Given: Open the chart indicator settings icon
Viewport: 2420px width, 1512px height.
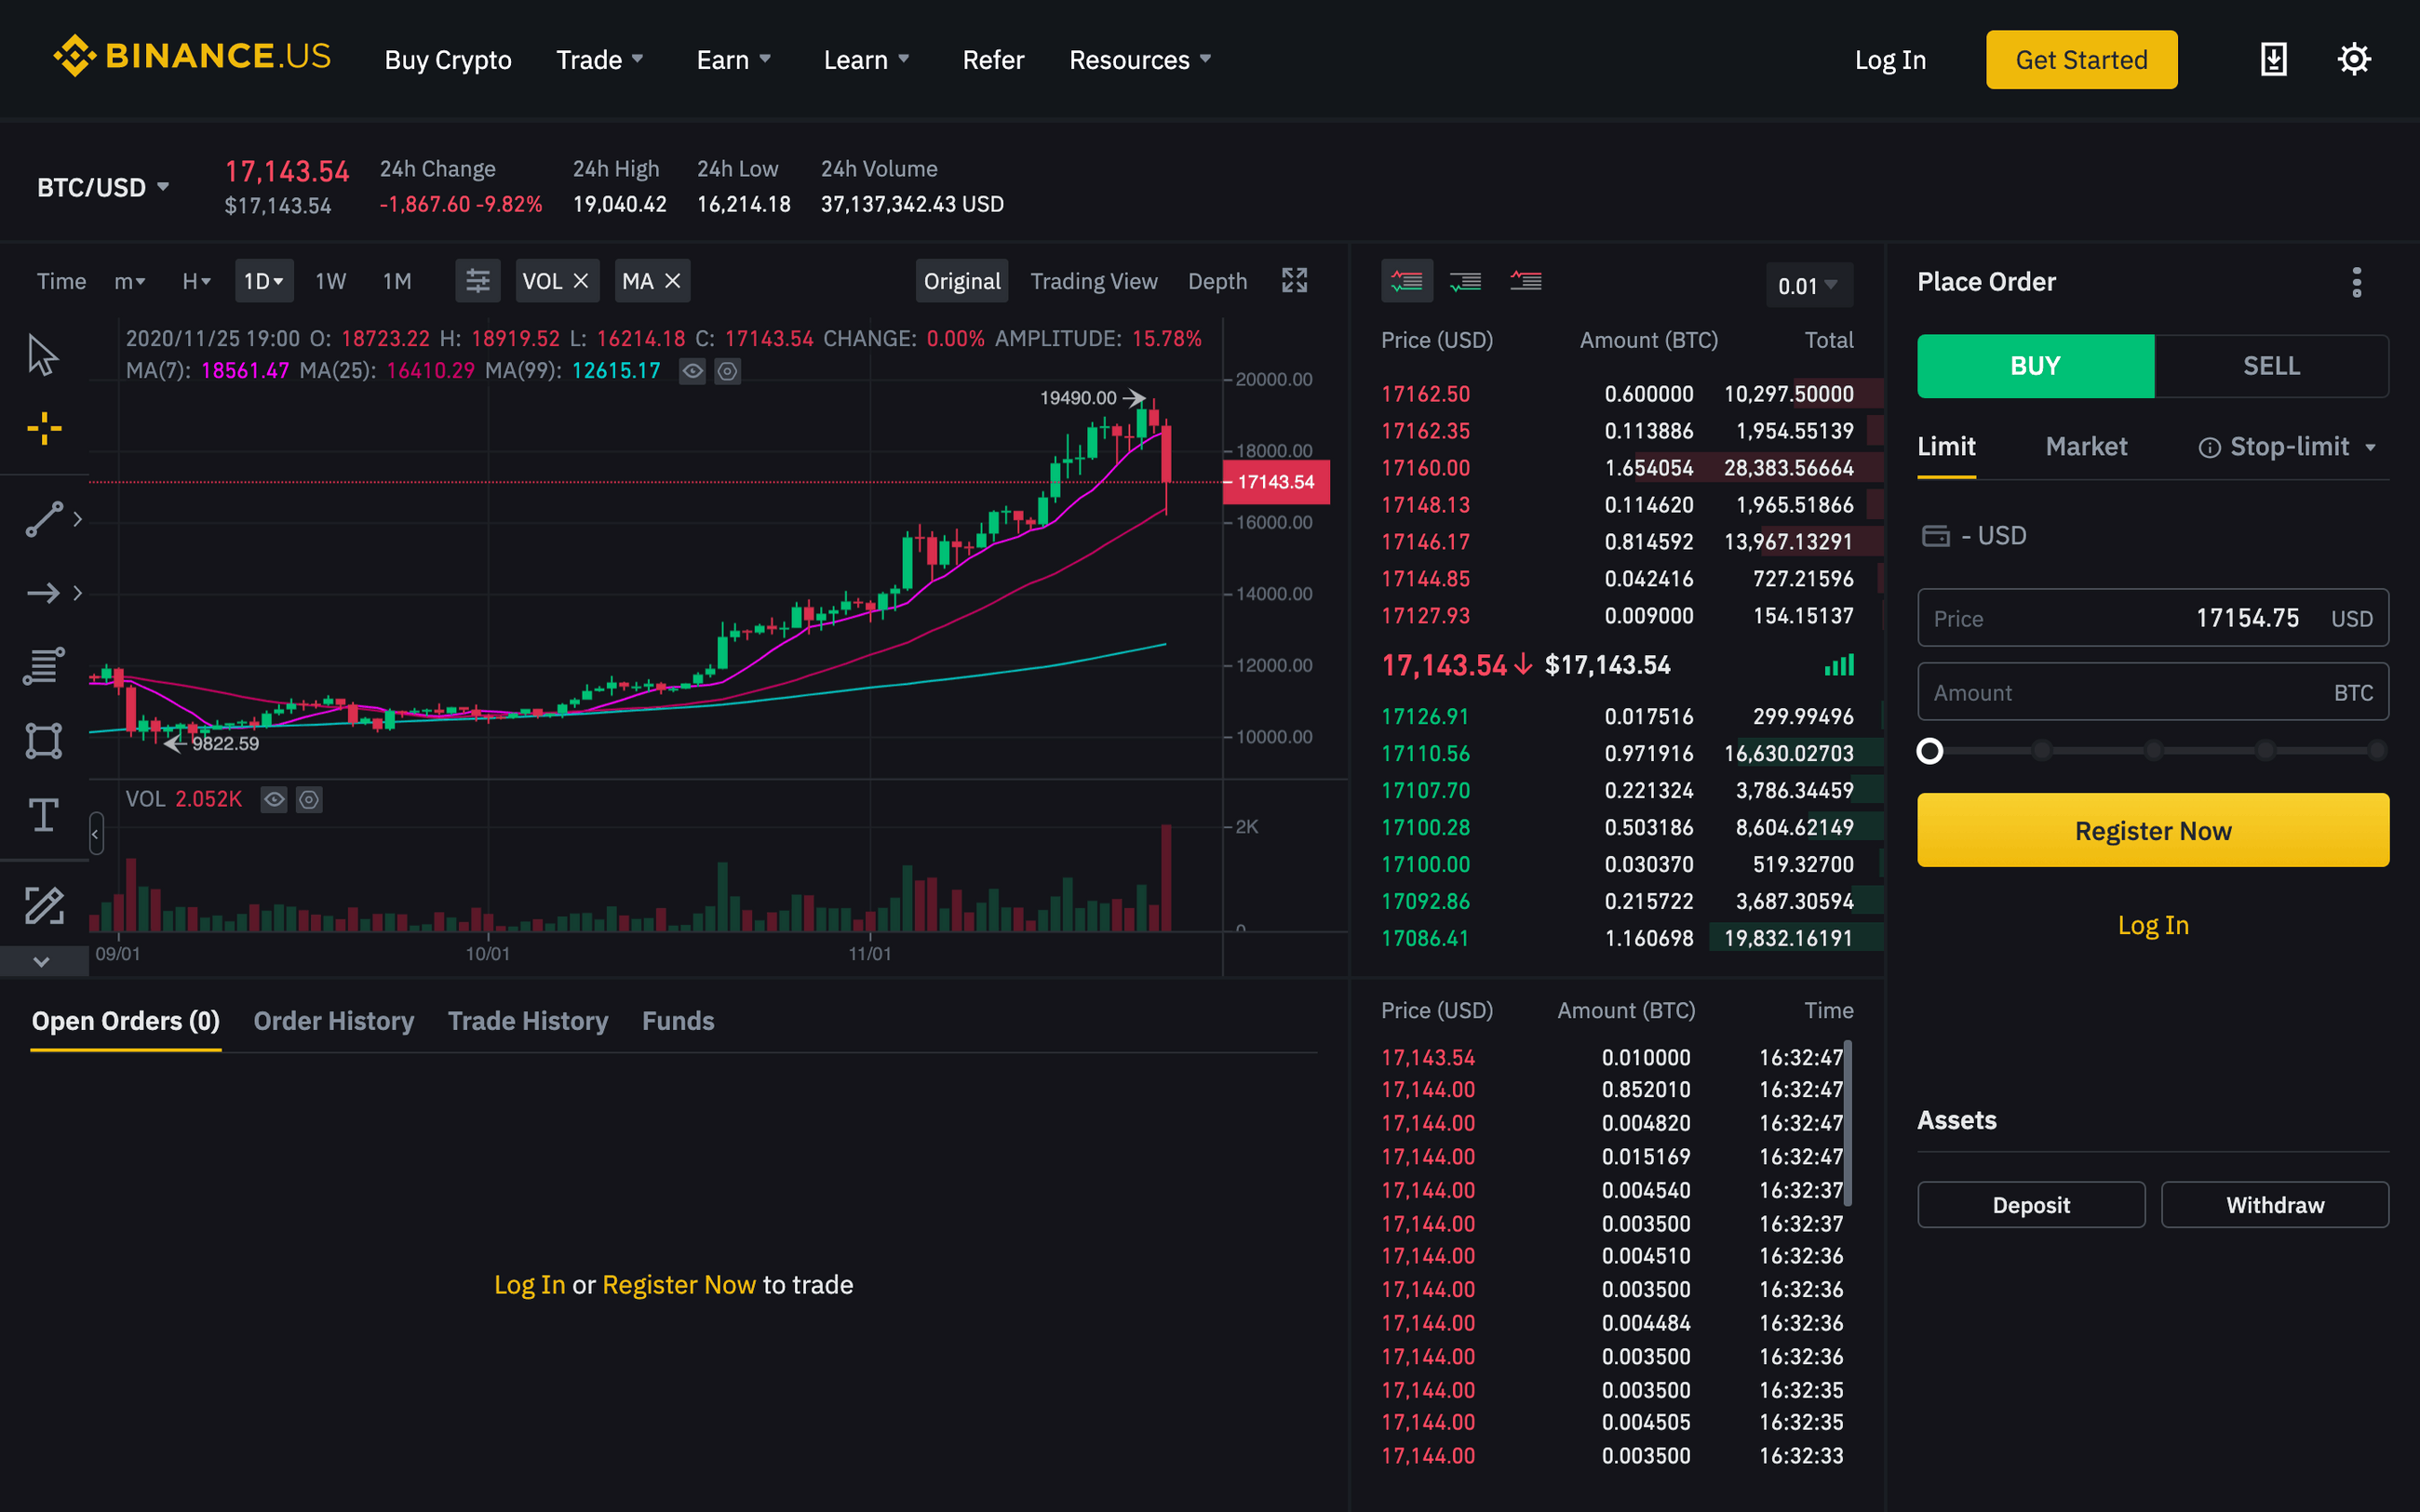Looking at the screenshot, I should pyautogui.click(x=478, y=281).
